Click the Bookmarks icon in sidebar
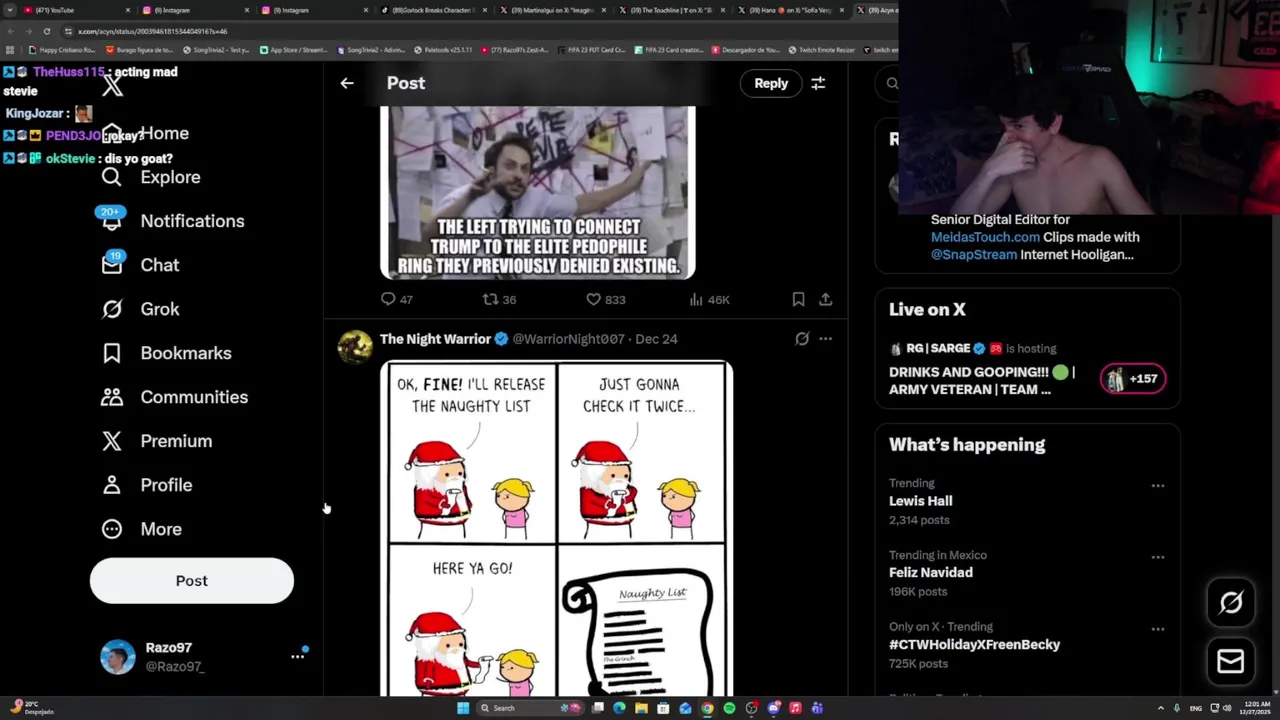The image size is (1280, 720). tap(112, 353)
